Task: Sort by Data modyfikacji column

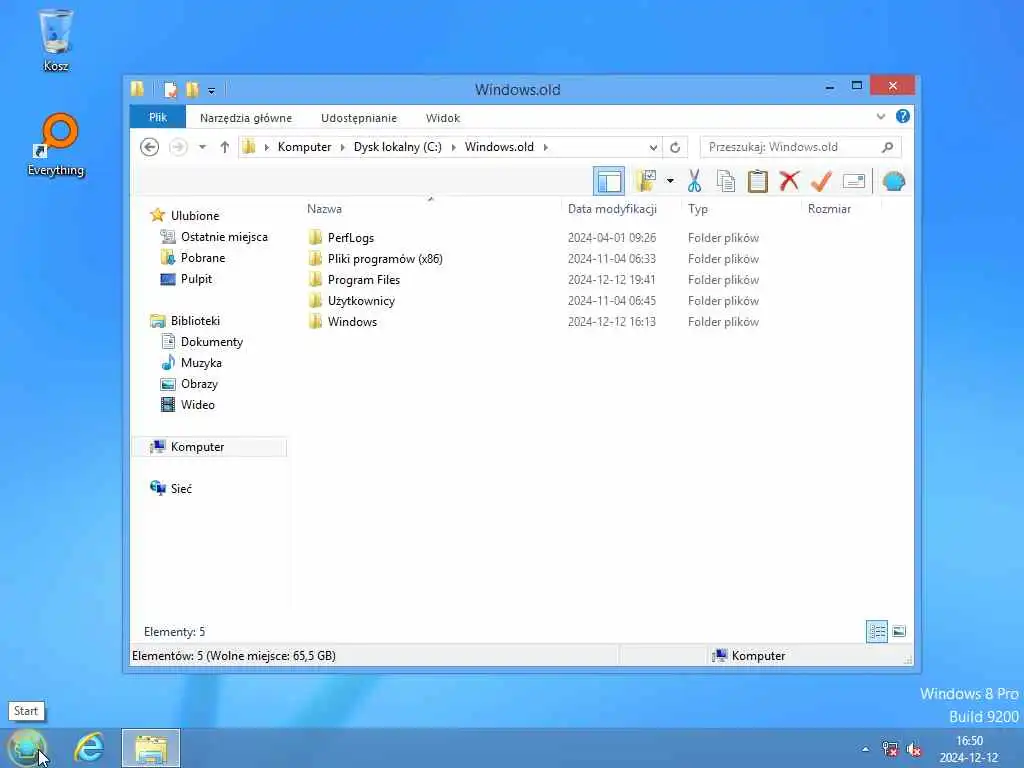Action: (x=612, y=209)
